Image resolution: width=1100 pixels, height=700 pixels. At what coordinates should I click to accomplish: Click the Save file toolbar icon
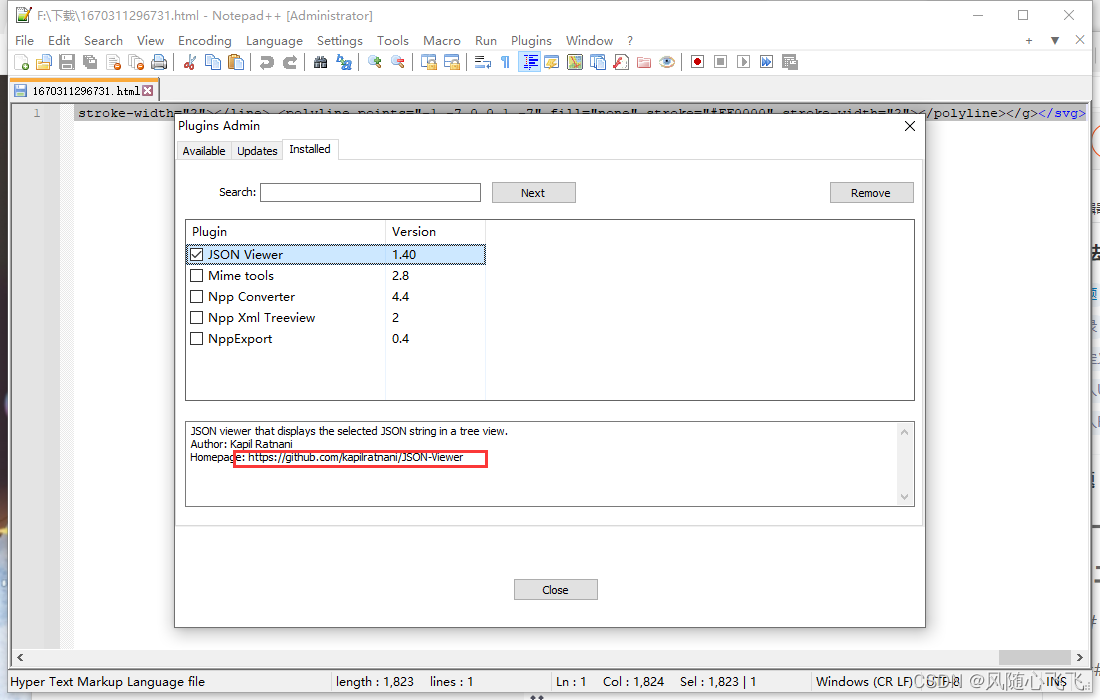coord(67,62)
